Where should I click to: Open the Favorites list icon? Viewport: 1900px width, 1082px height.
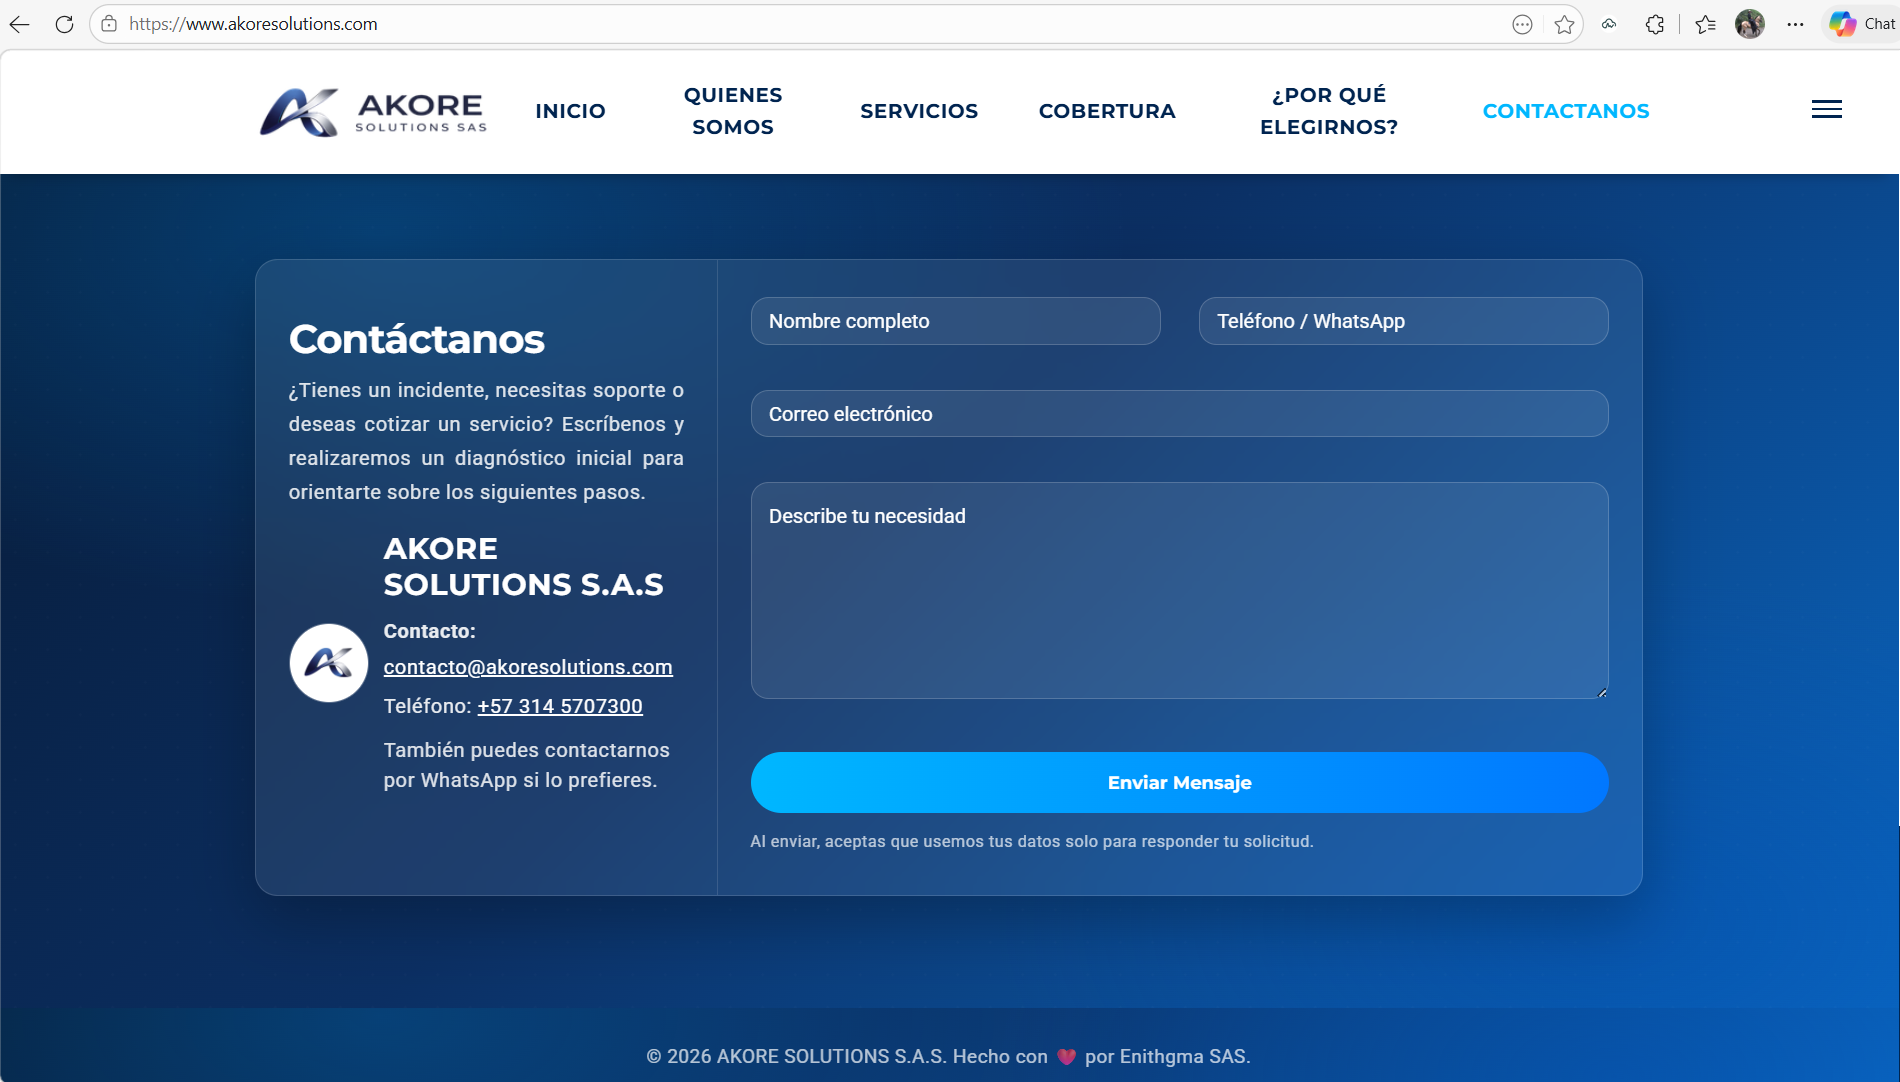1705,24
